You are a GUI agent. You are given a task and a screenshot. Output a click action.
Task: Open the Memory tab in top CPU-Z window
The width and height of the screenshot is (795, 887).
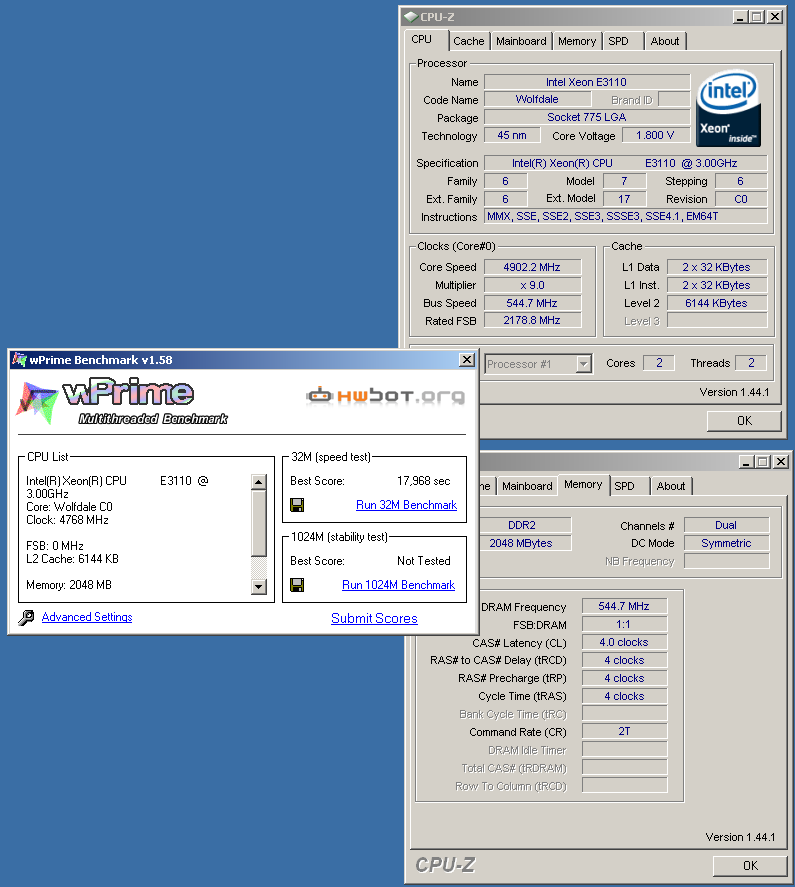(x=577, y=41)
